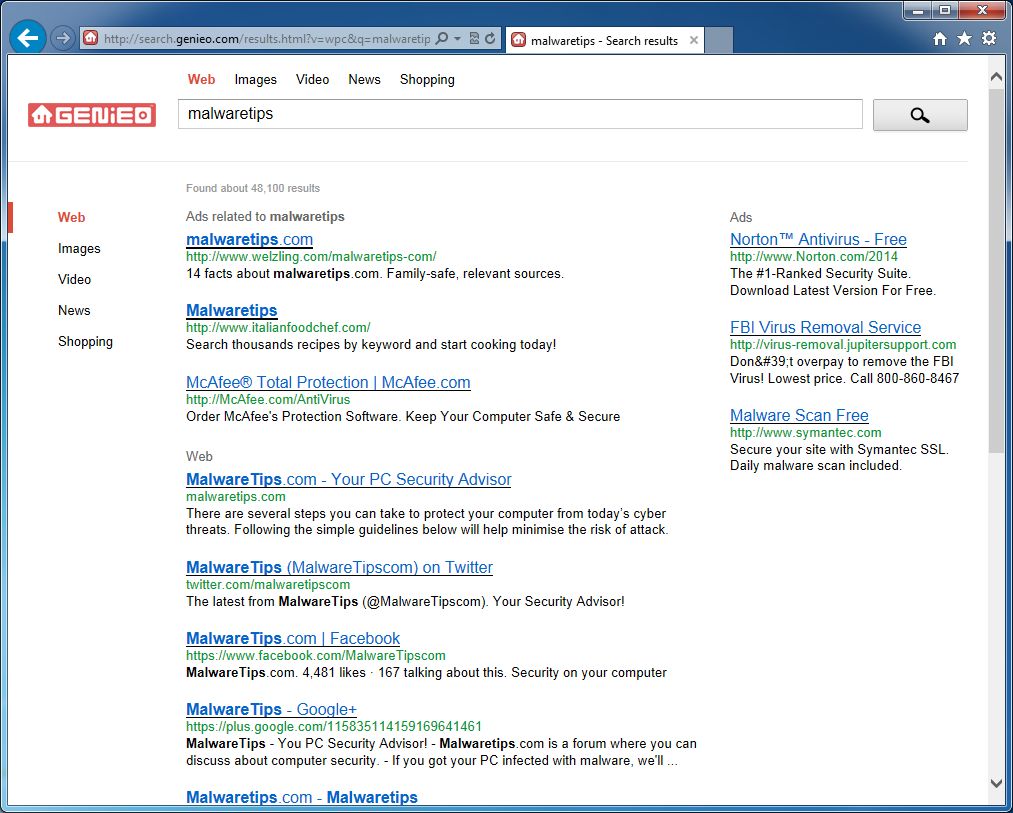The height and width of the screenshot is (813, 1013).
Task: Go back with the browser back arrow
Action: [28, 38]
